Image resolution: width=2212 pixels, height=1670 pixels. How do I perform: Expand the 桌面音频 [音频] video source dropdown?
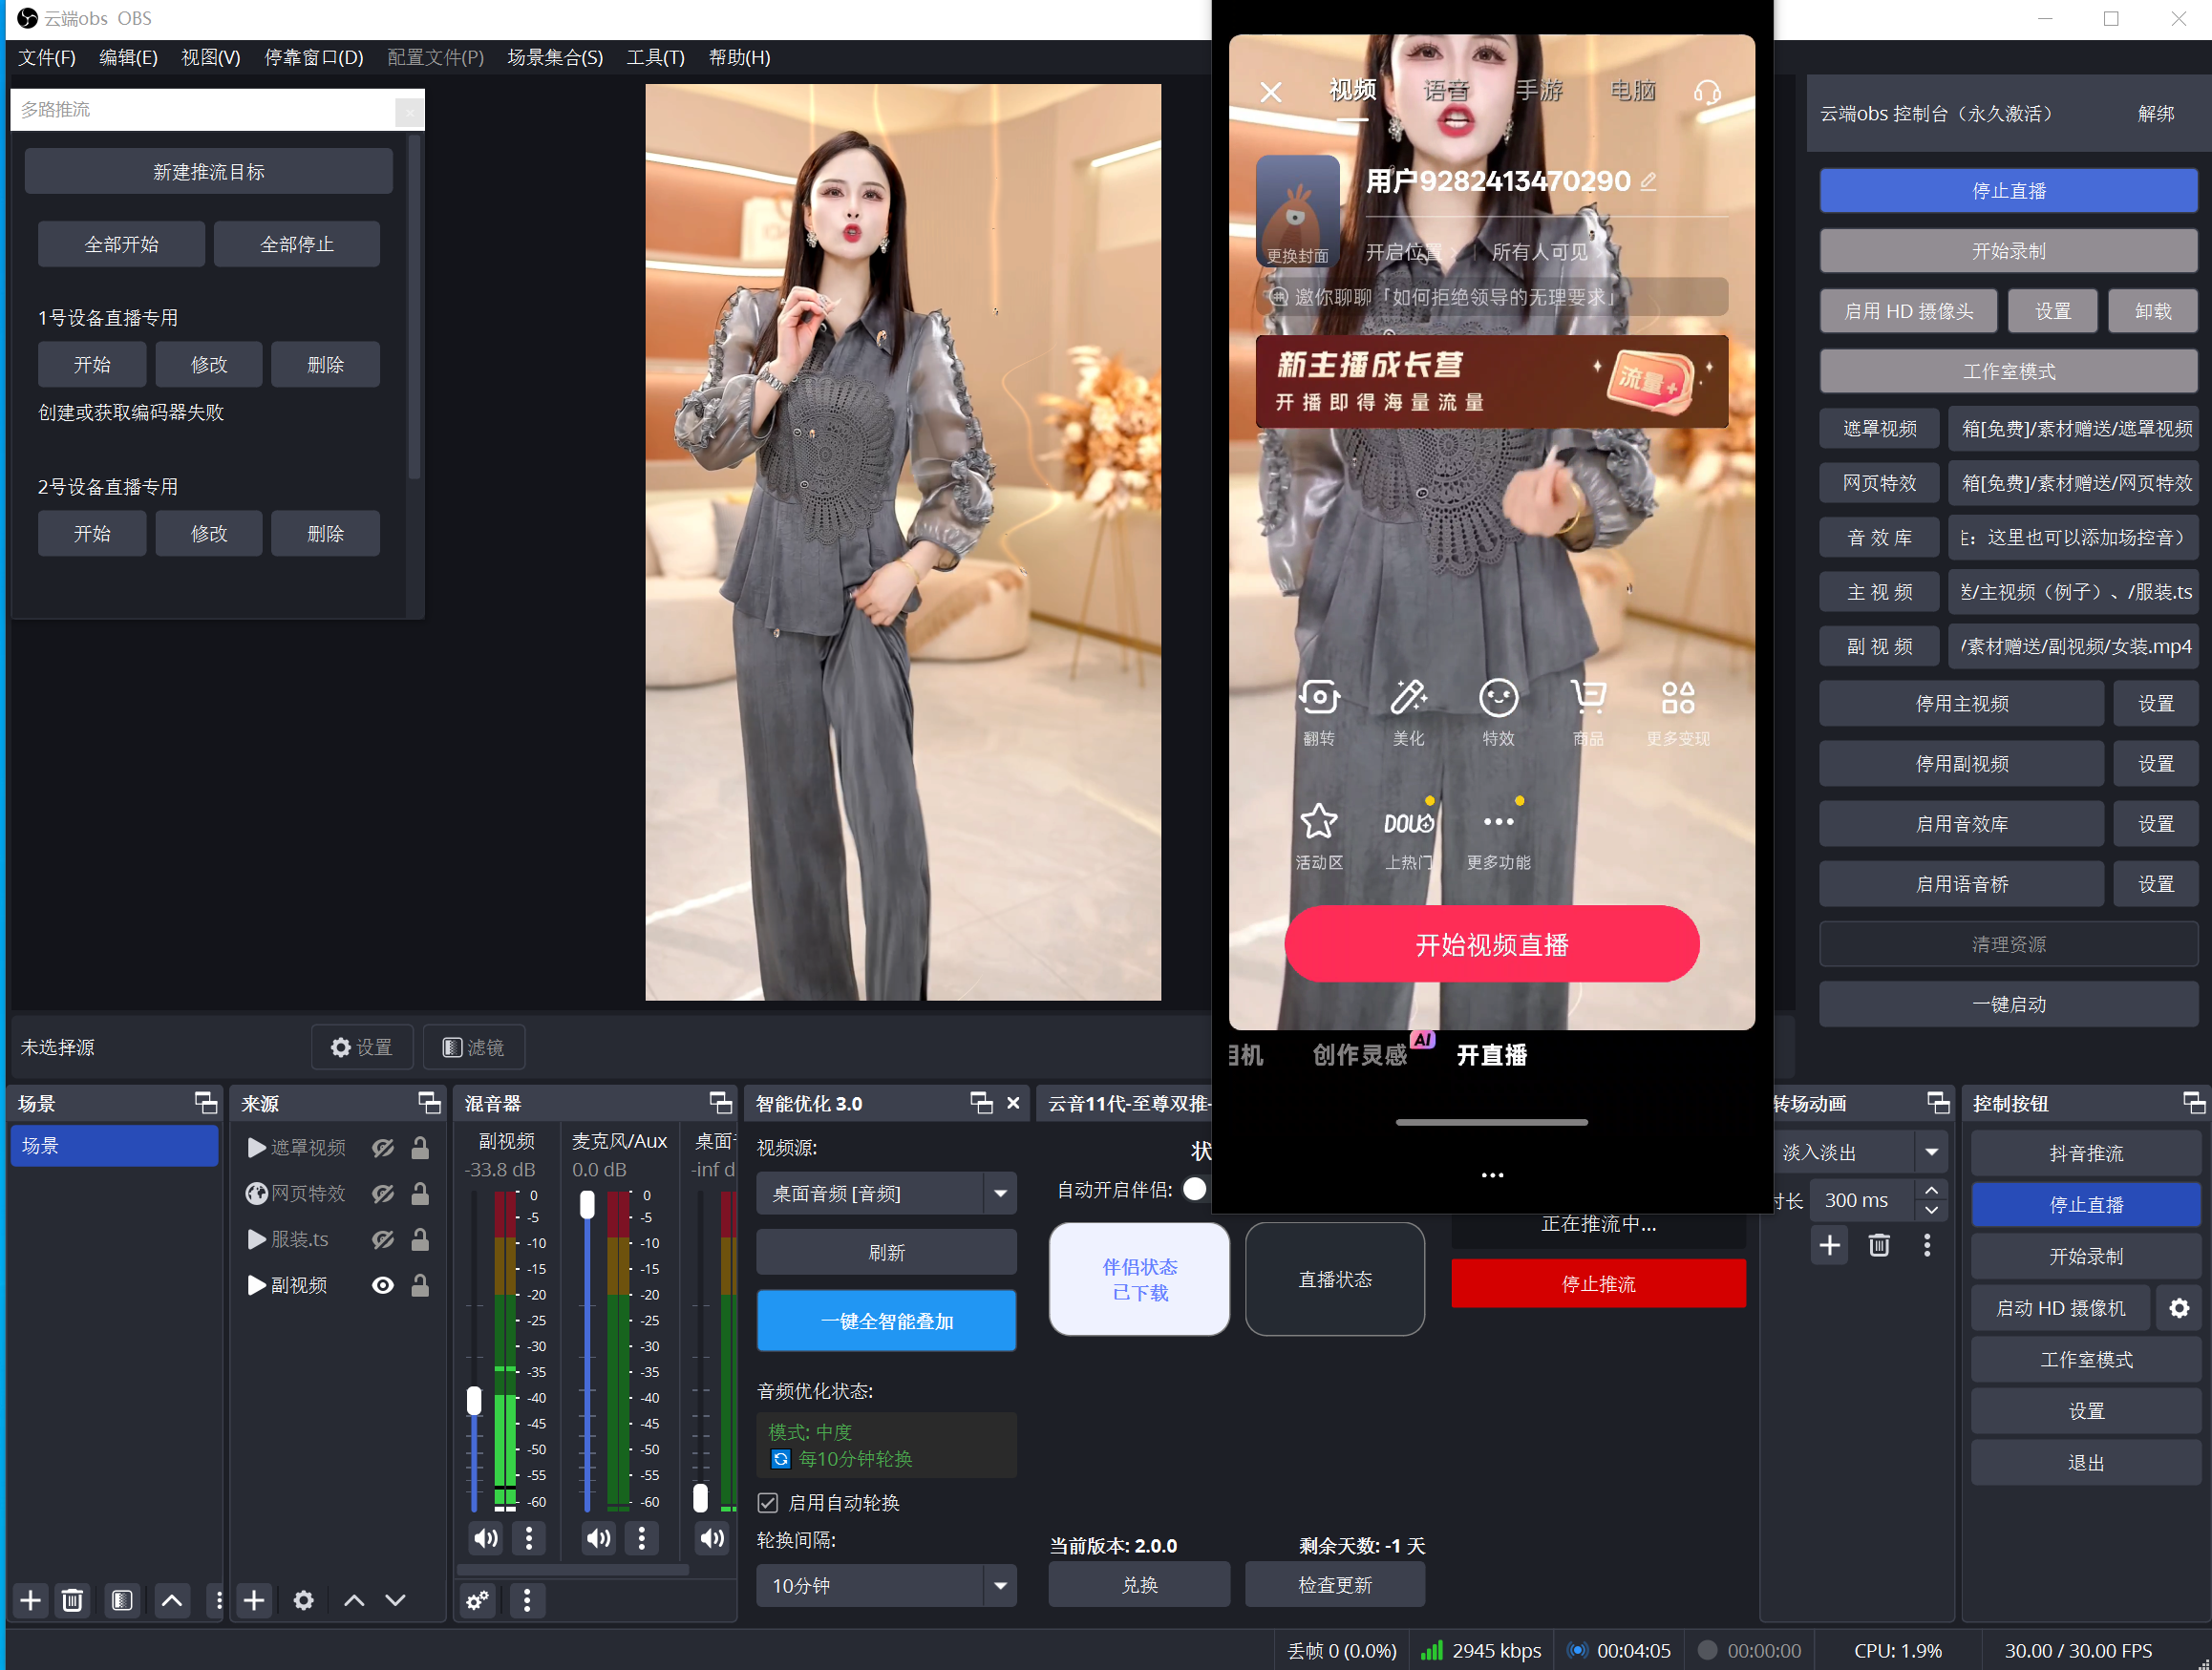999,1193
